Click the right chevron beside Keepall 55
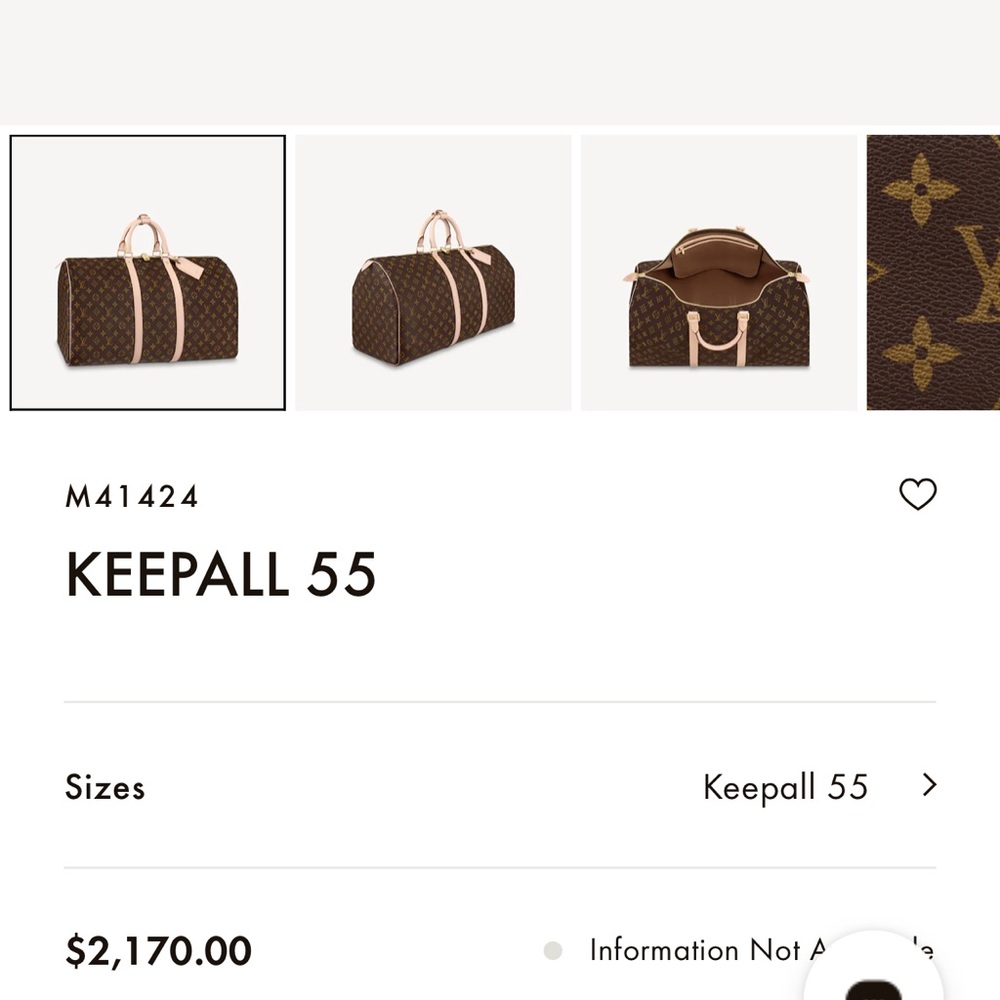Screen dimensions: 1000x1000 (x=930, y=786)
